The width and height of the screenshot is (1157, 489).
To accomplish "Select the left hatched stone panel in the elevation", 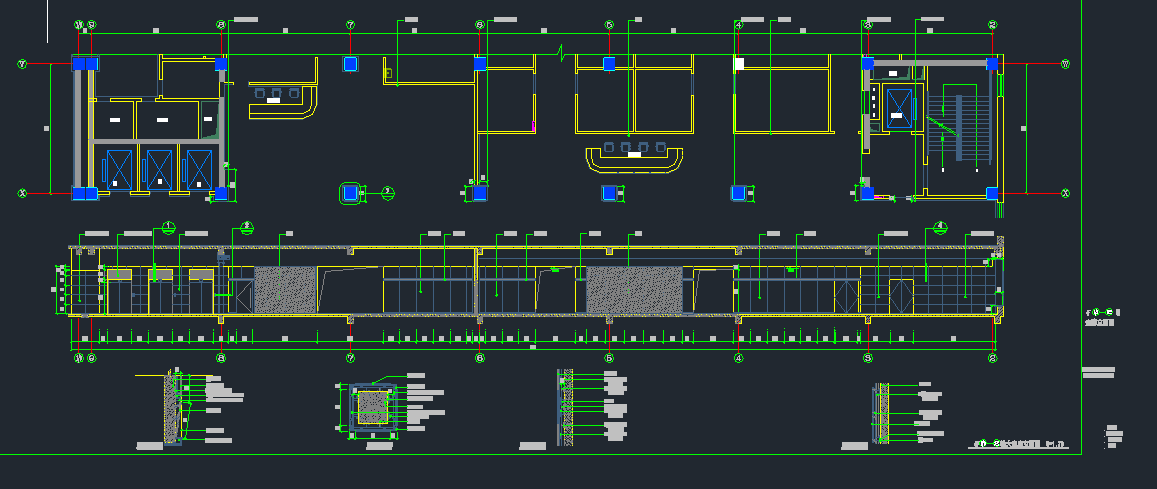I will tap(285, 290).
